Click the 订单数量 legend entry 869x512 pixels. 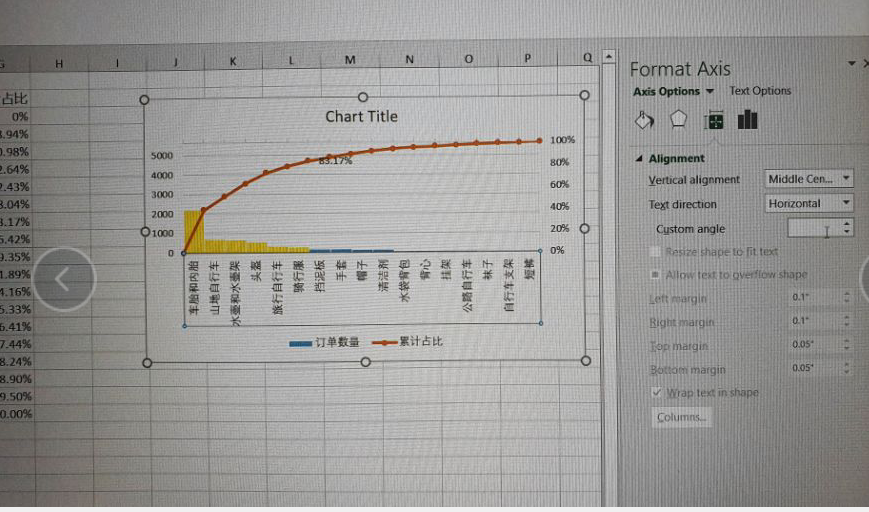pyautogui.click(x=324, y=343)
